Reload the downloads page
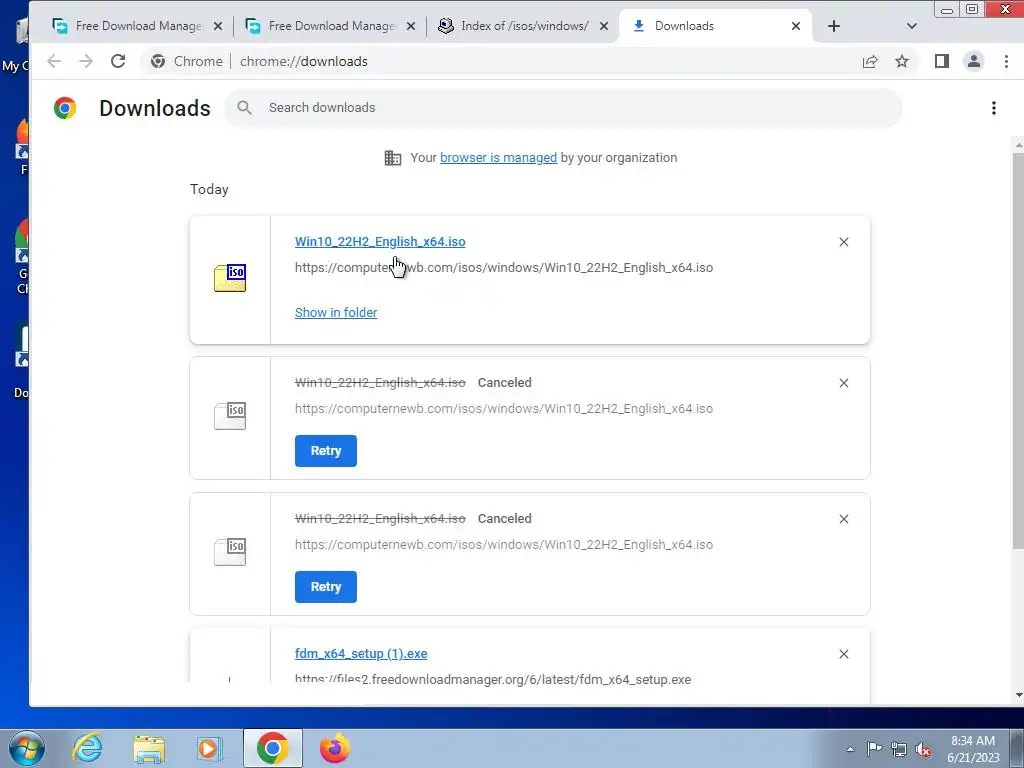 (118, 61)
